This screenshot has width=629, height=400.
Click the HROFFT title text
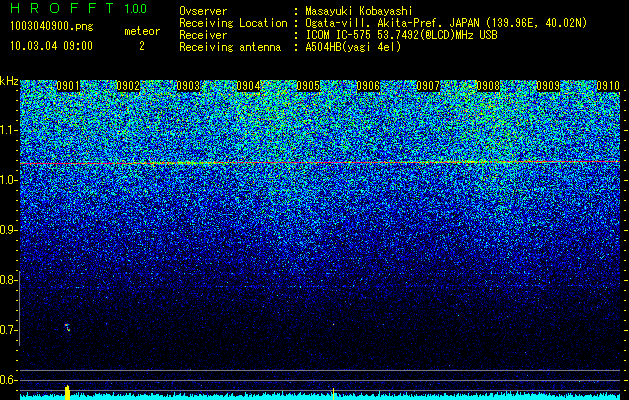pyautogui.click(x=62, y=8)
